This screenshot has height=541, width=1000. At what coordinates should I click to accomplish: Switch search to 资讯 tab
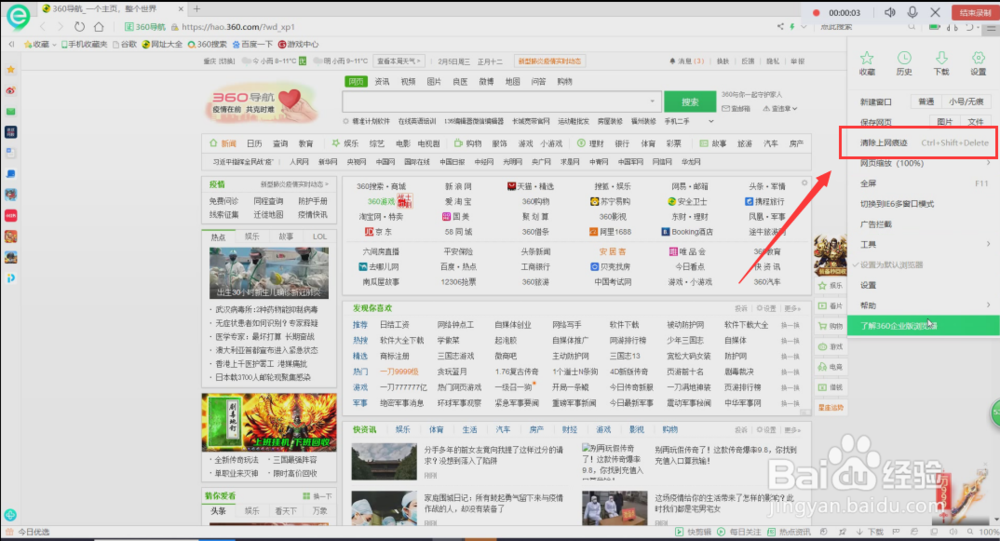point(382,82)
